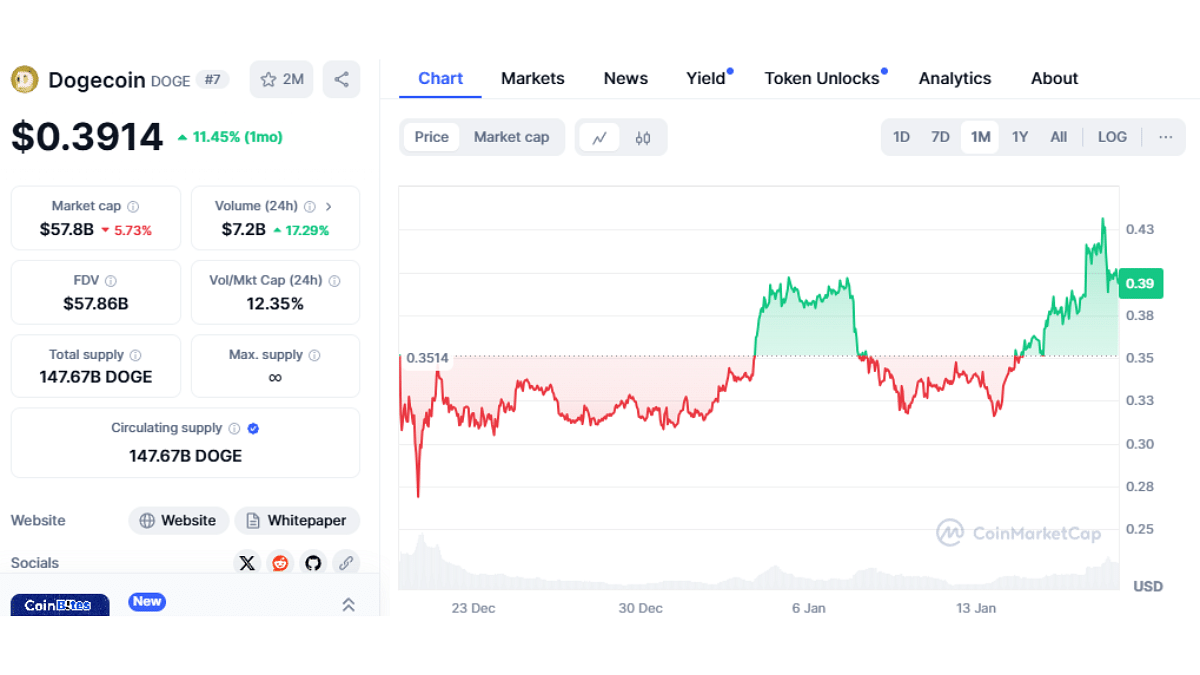
Task: Click the verified circulating supply badge
Action: [x=253, y=429]
